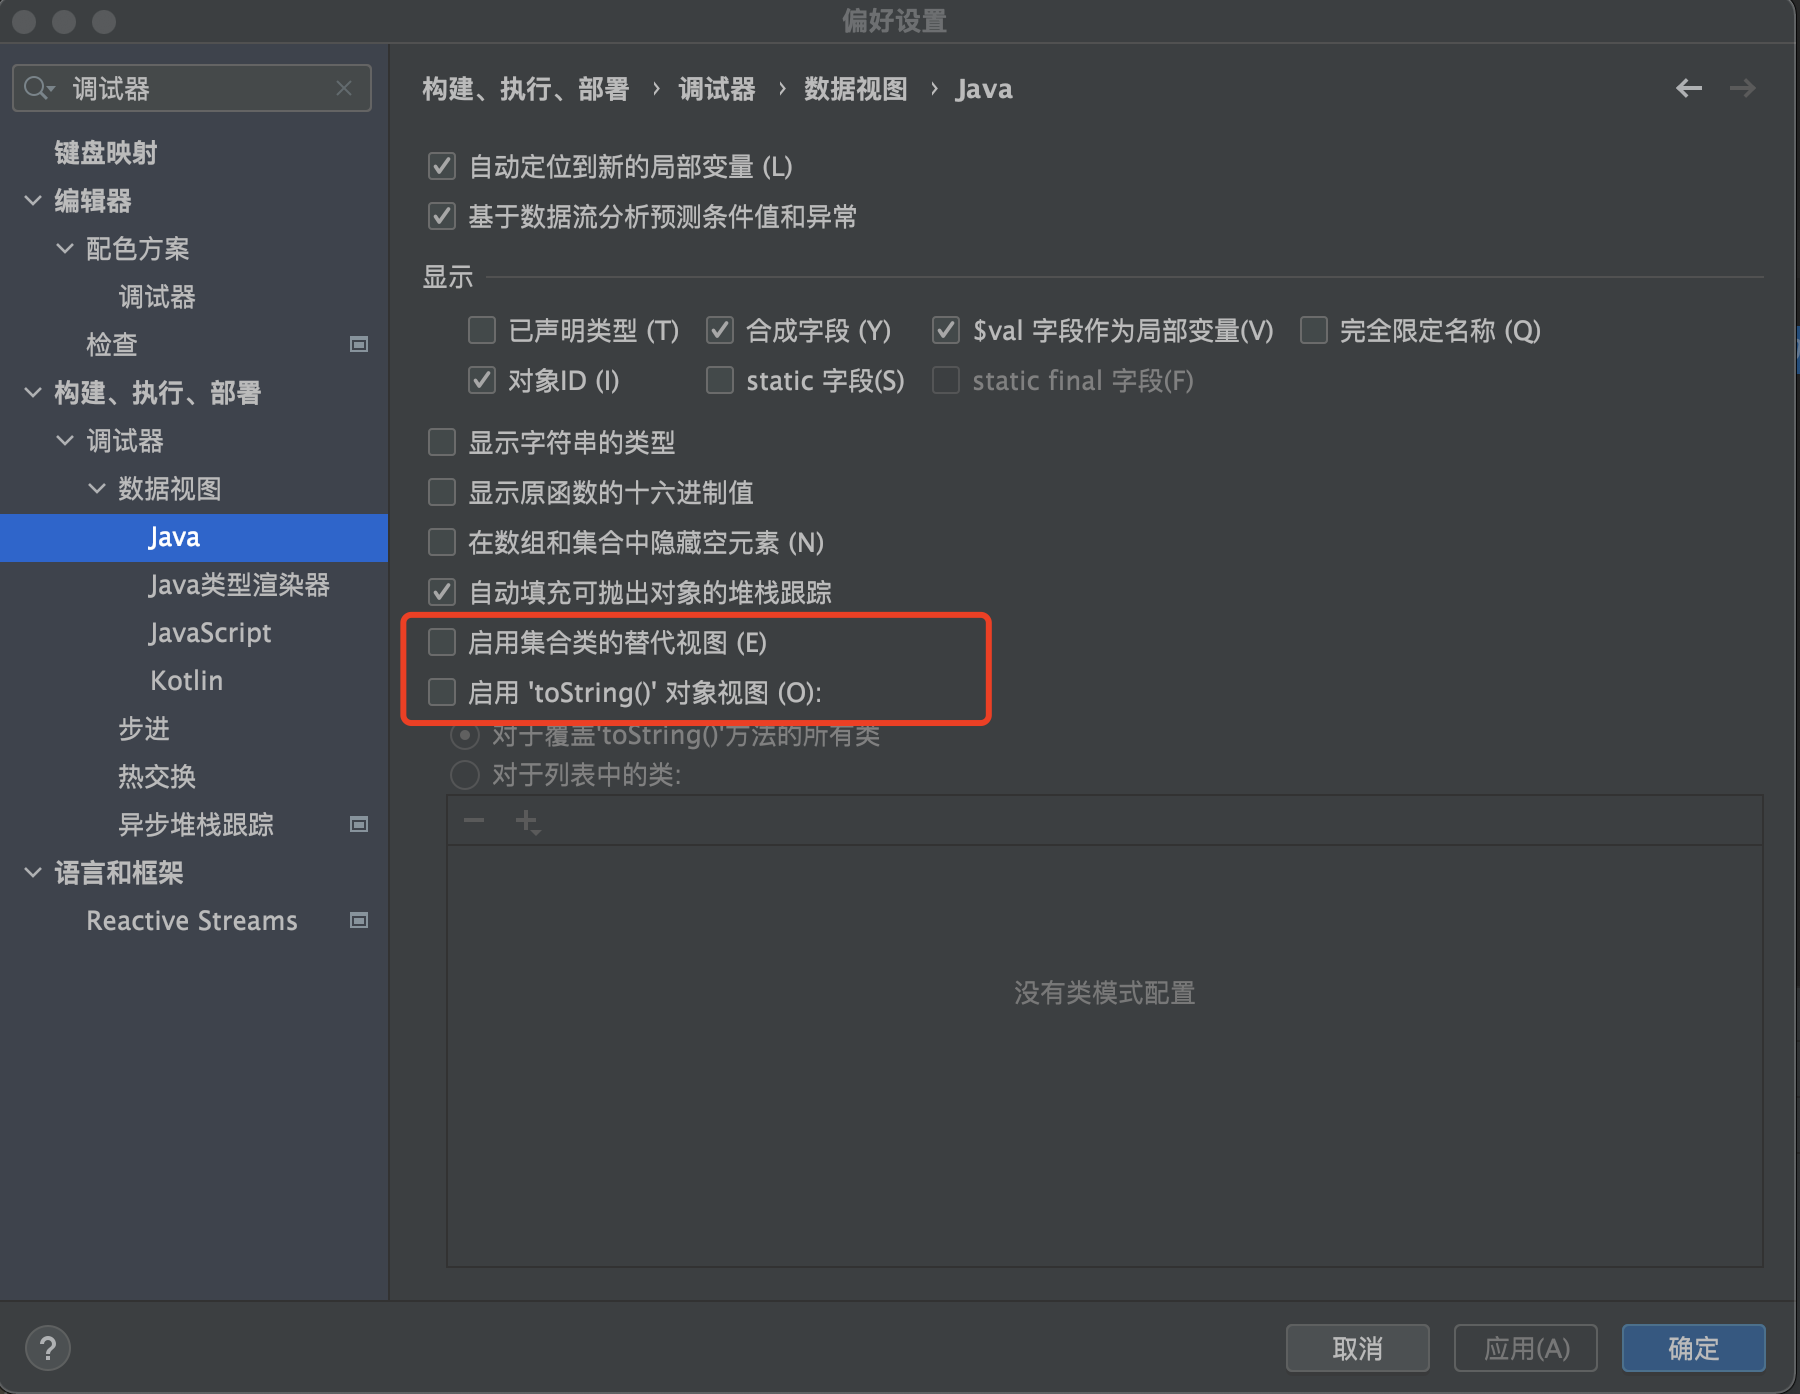The image size is (1800, 1394).
Task: Click the 取消 button
Action: click(x=1357, y=1348)
